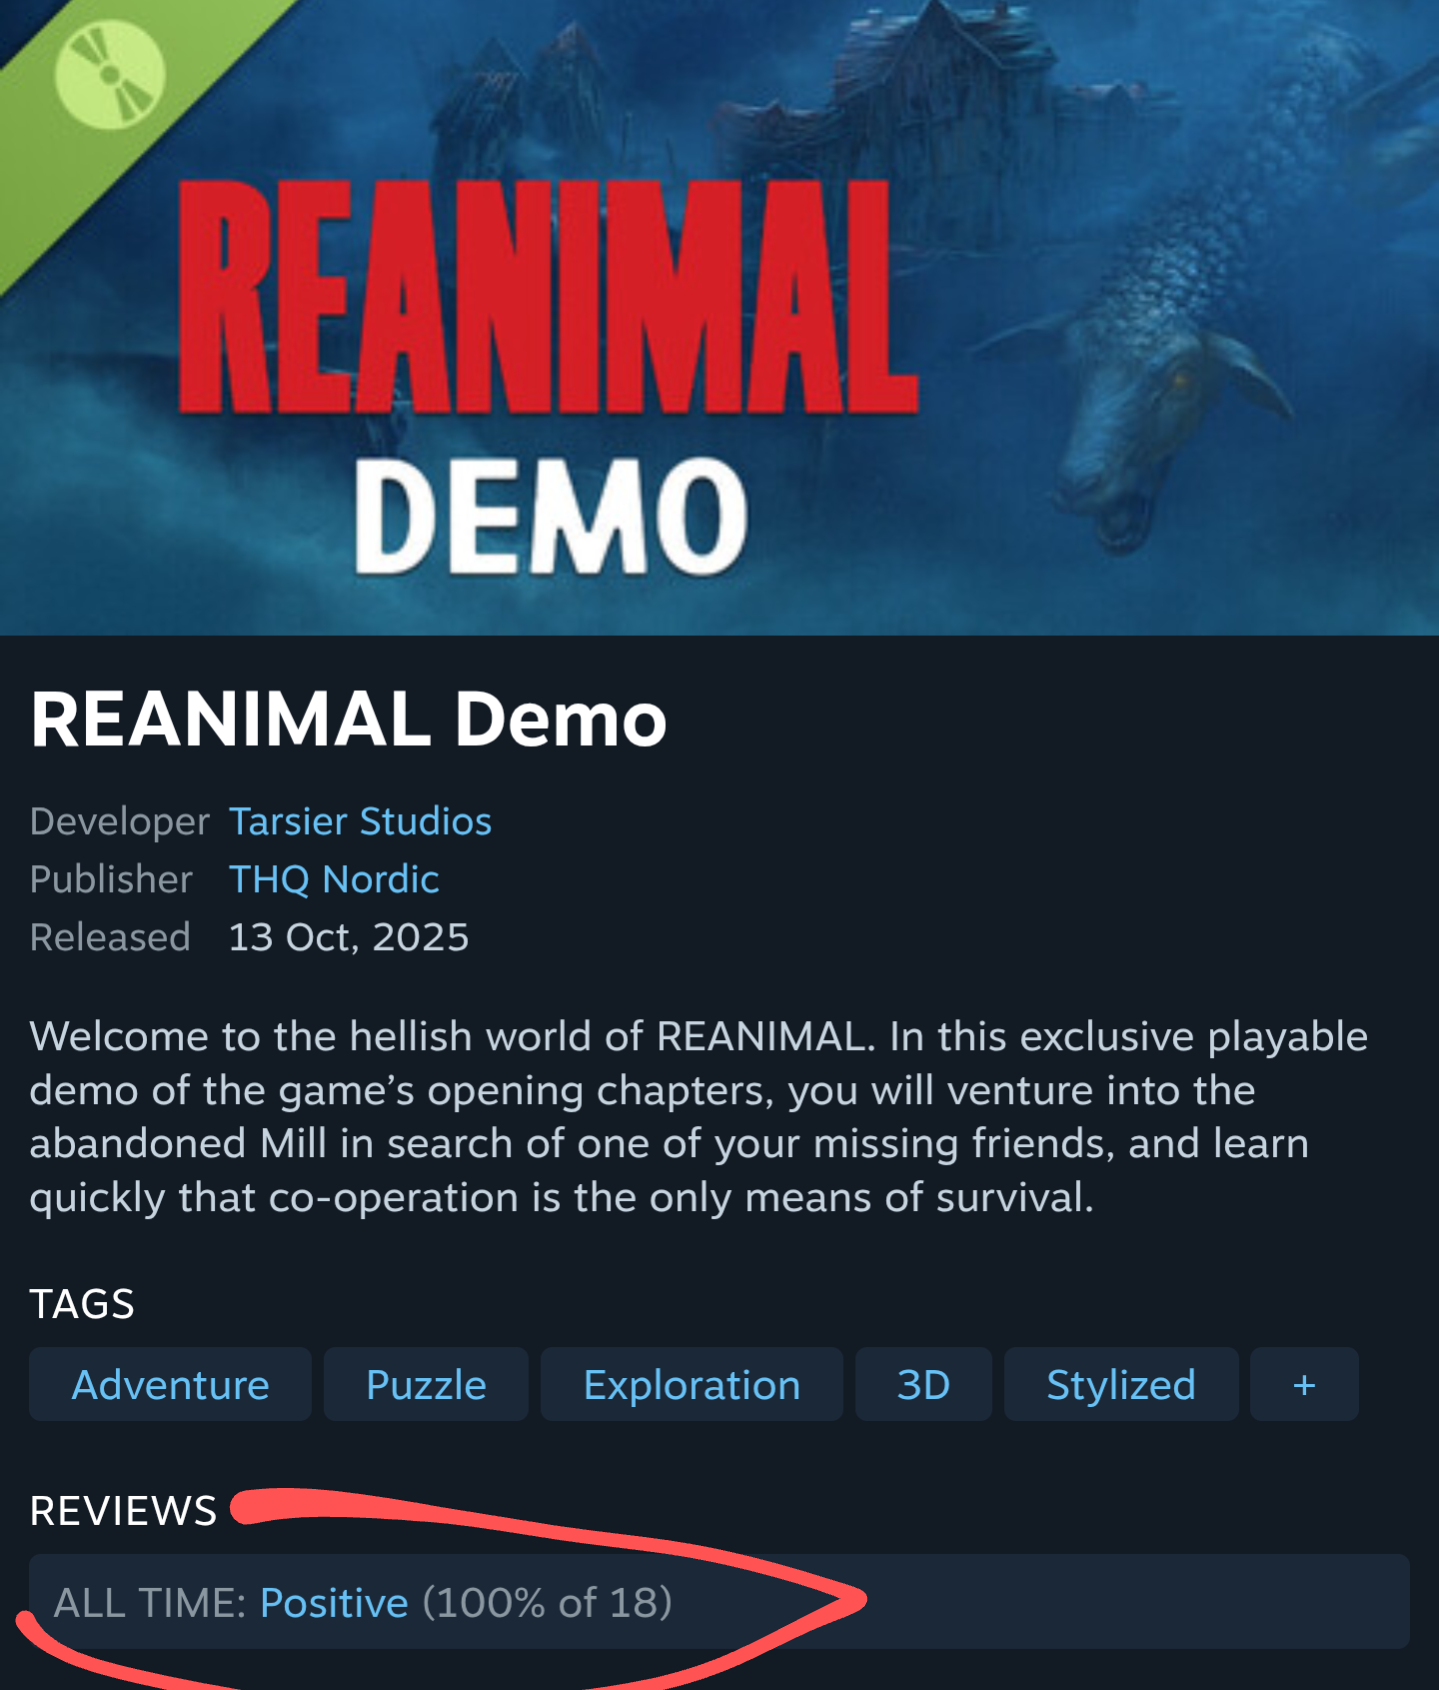The width and height of the screenshot is (1439, 1690).
Task: Select the 3D tag
Action: [923, 1384]
